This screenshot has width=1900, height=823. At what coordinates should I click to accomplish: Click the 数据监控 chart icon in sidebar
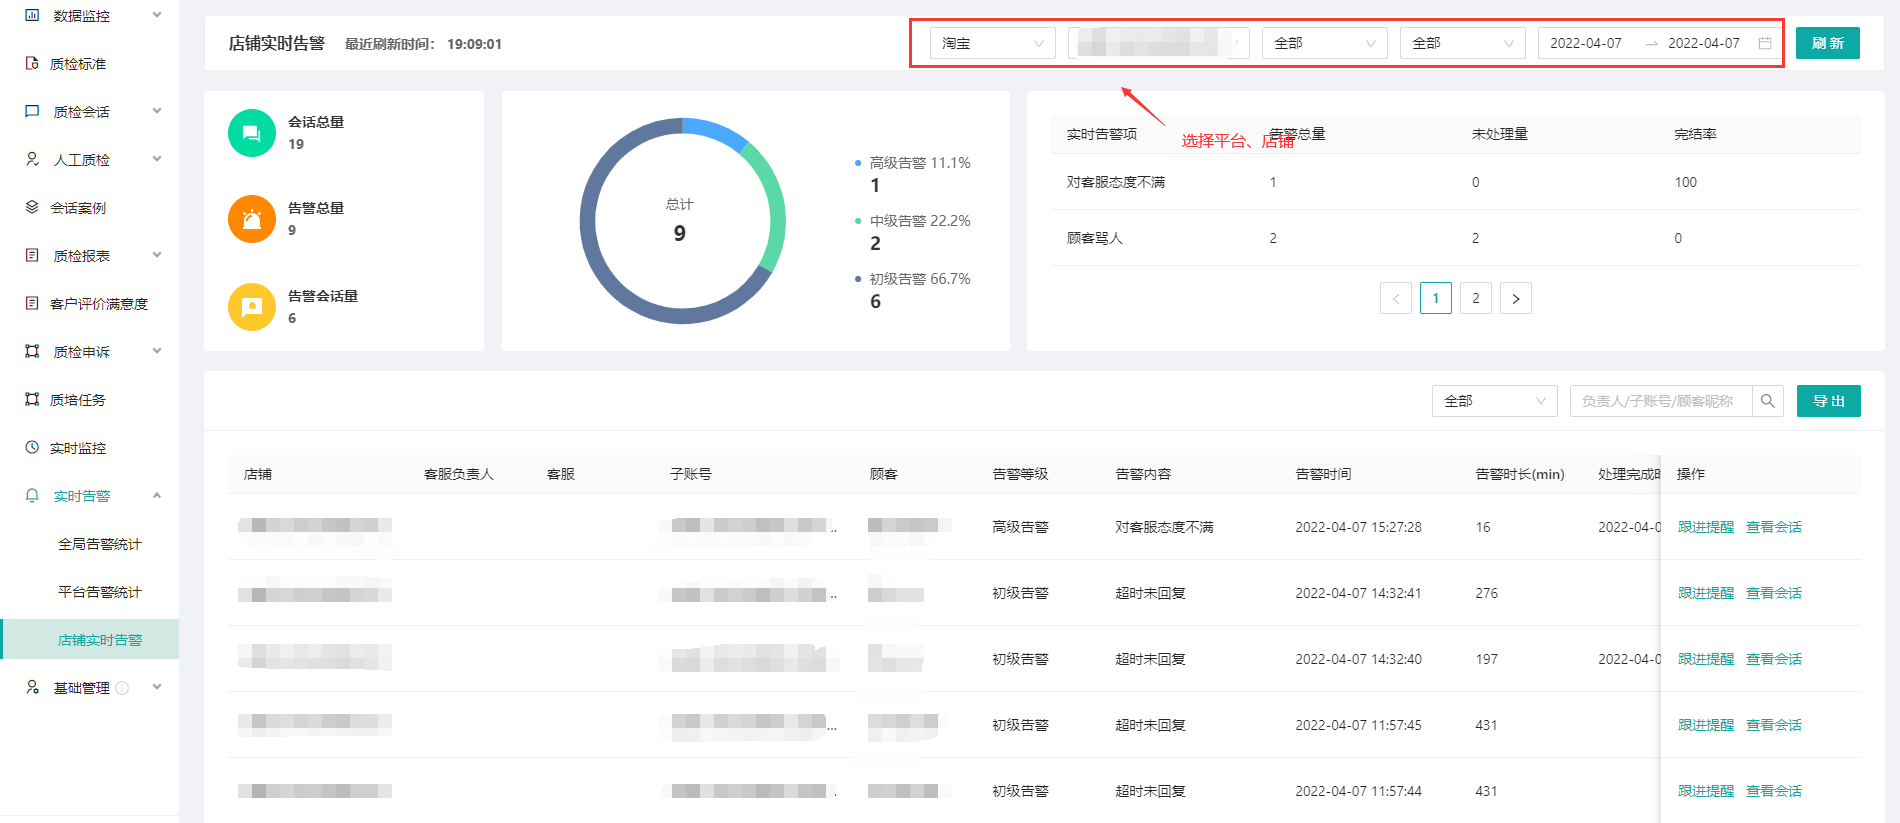32,15
